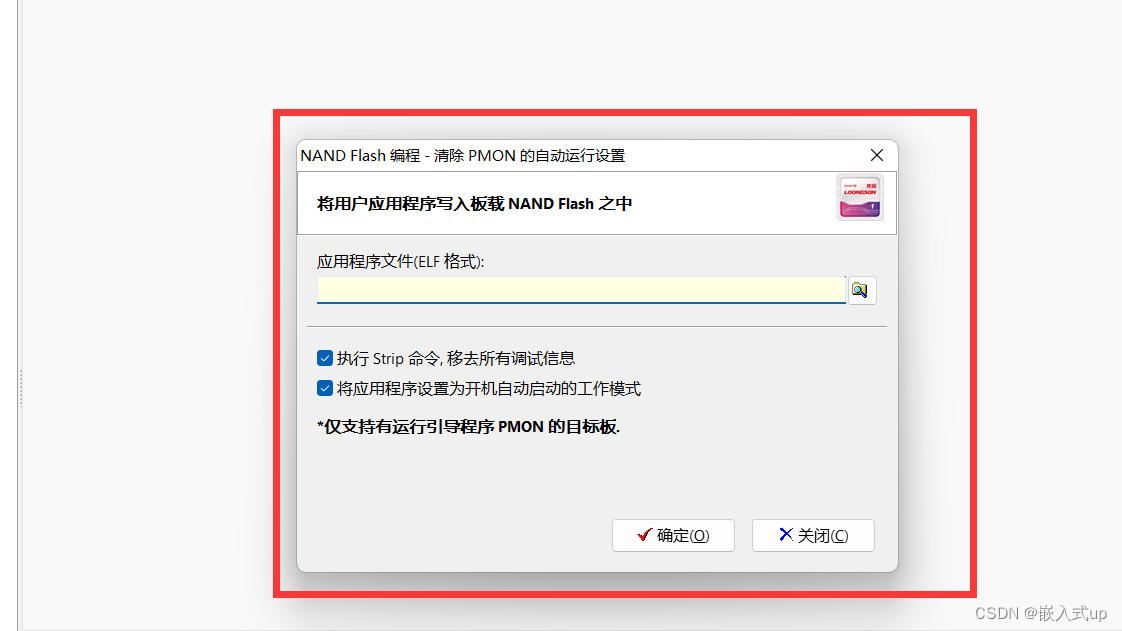Focus the 应用程序文件 path input field

click(x=581, y=290)
